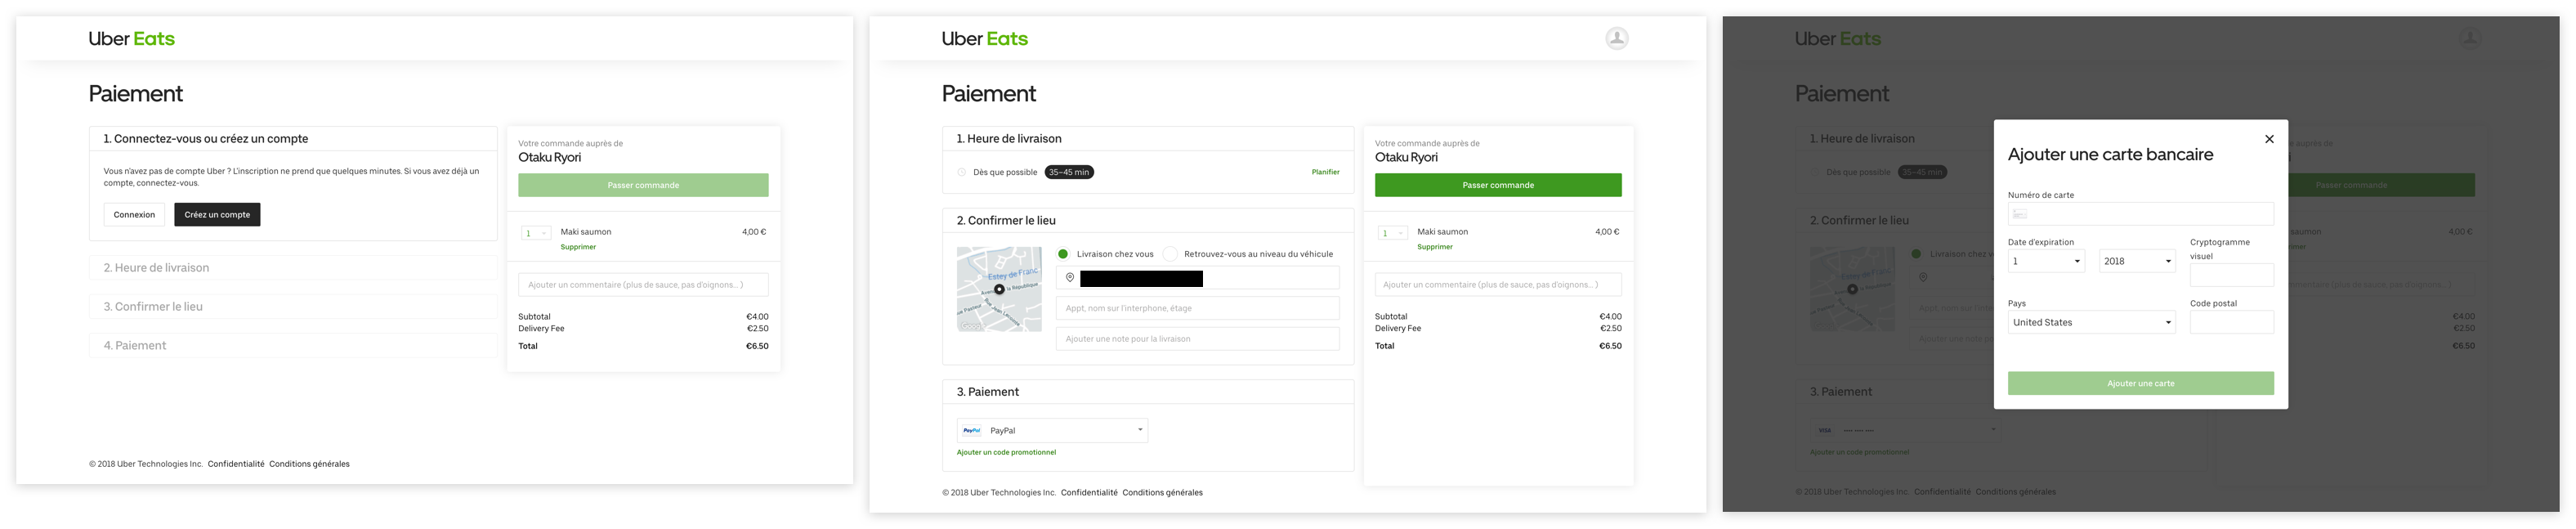Open Maki saumon quantity dropdown on sign-in checkout page
Screen dimensions: 2576x529
[536, 233]
